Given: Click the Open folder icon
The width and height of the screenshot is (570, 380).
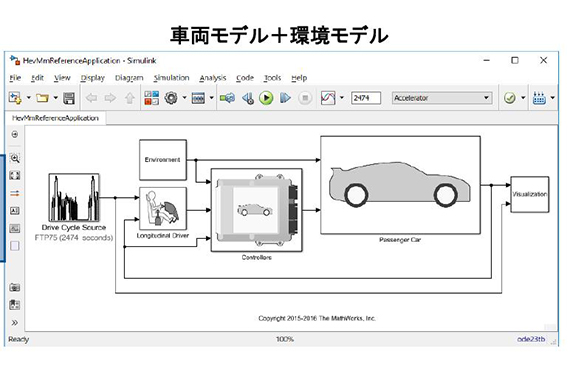Looking at the screenshot, I should (42, 98).
